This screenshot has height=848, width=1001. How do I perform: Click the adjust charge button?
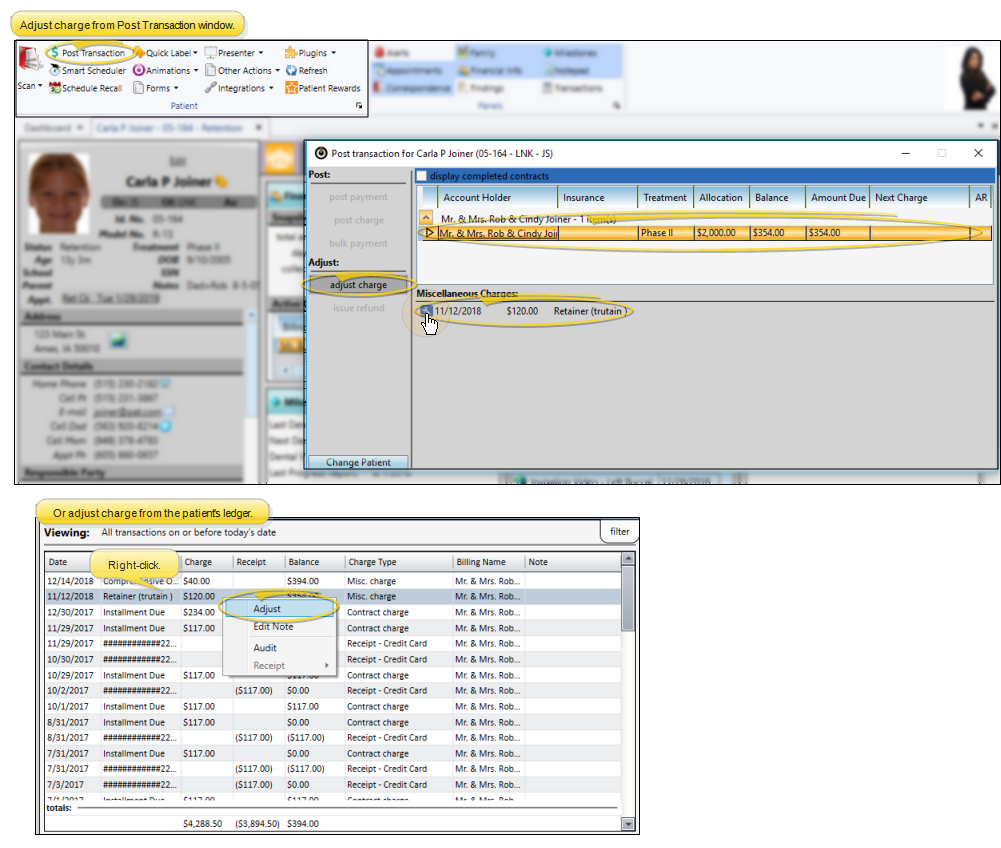click(358, 285)
